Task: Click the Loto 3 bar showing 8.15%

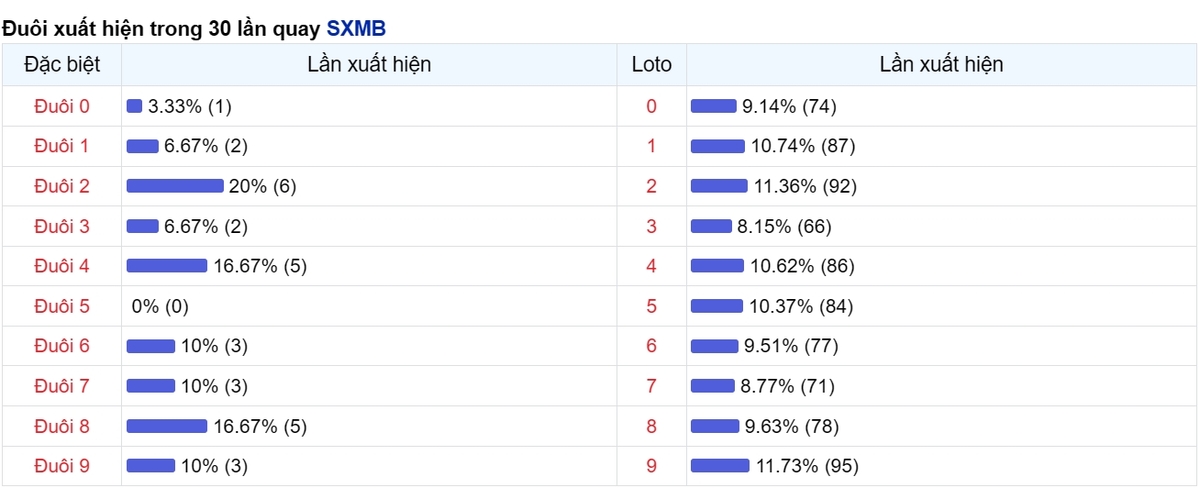Action: coord(712,226)
